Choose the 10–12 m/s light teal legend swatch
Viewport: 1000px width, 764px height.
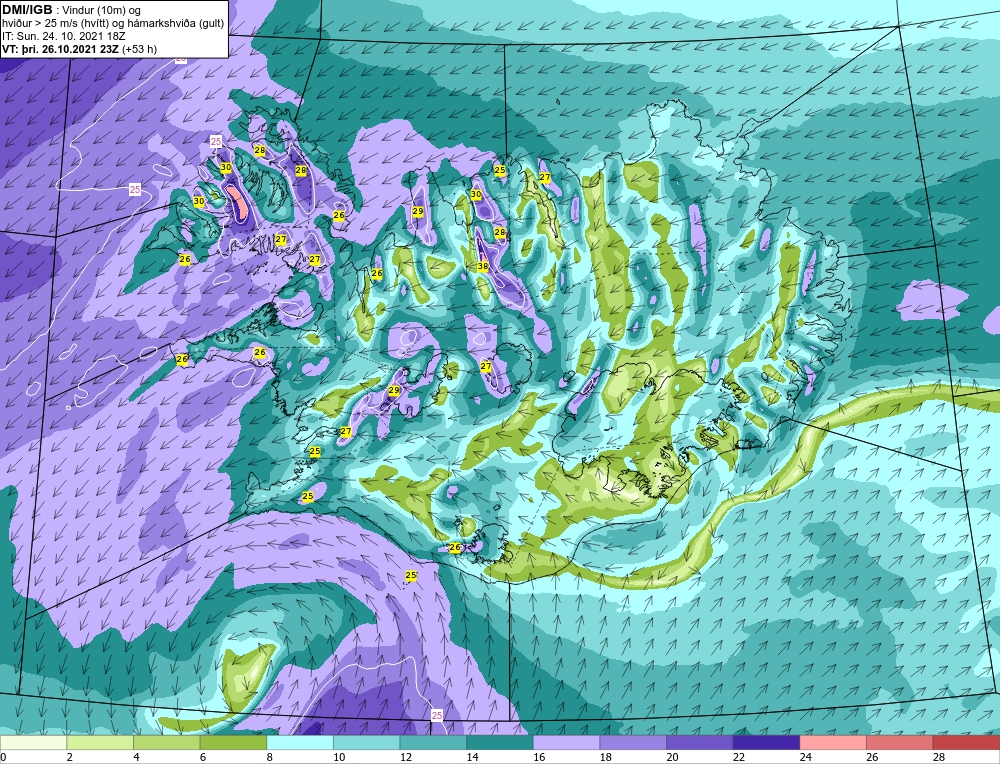pos(367,743)
